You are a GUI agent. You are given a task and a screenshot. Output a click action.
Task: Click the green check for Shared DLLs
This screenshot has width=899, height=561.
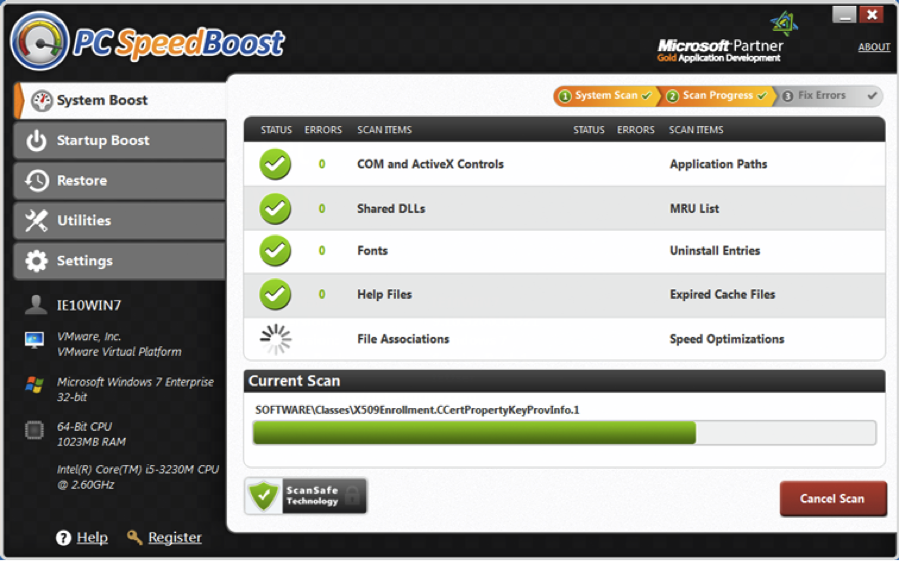[275, 208]
